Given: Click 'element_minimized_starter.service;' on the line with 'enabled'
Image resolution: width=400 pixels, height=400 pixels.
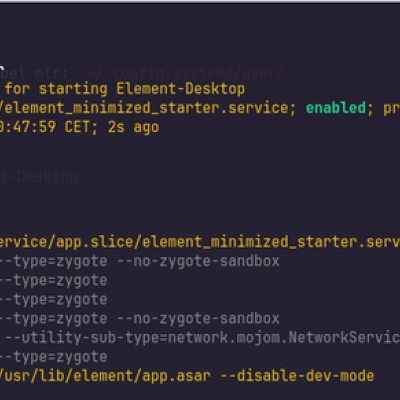Looking at the screenshot, I should click(150, 108).
